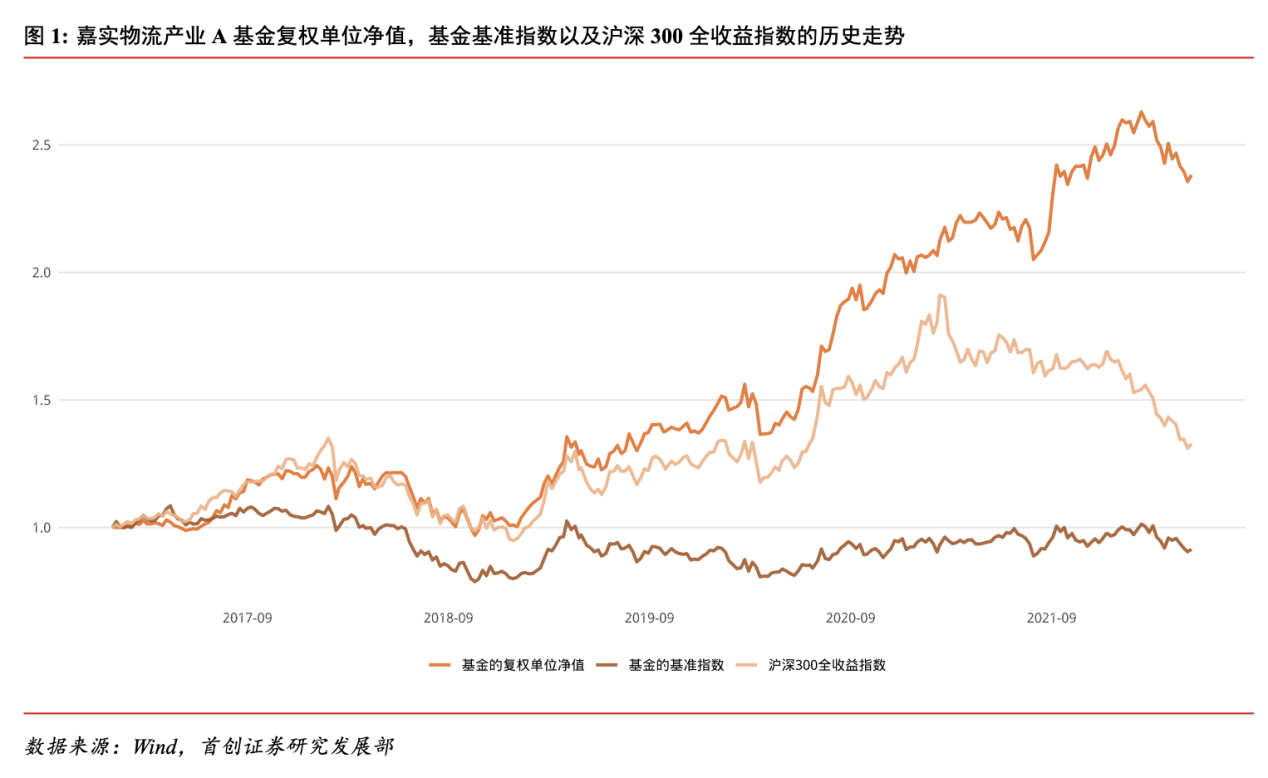
Task: Click the highest peak of the 沪深300 line
Action: pyautogui.click(x=941, y=295)
